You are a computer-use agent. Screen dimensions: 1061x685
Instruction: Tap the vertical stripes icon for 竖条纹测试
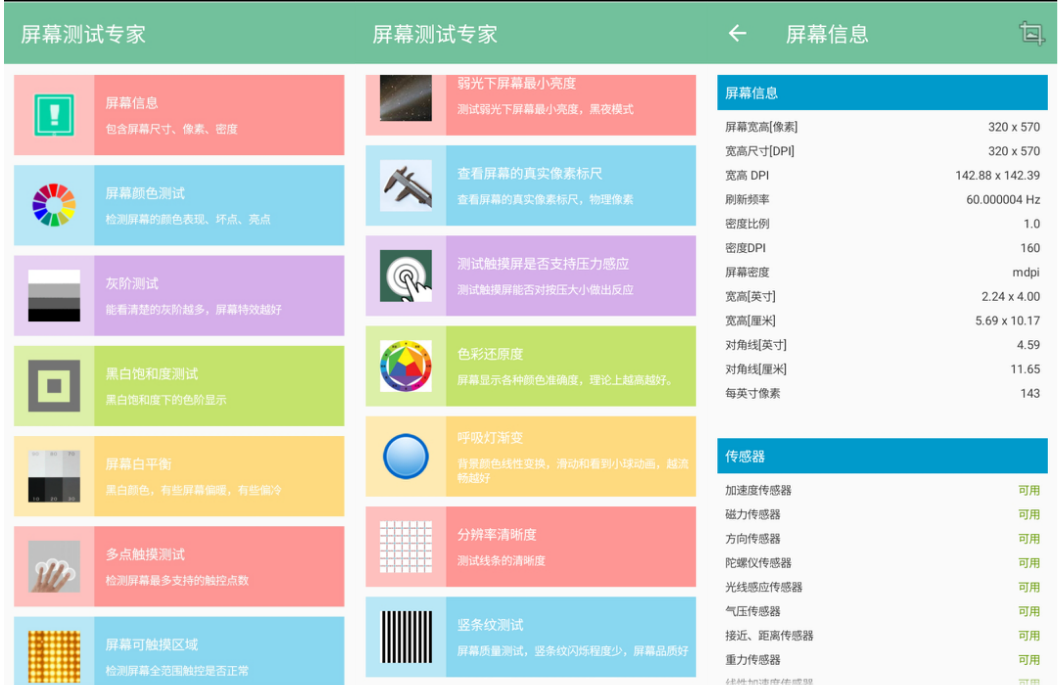point(406,637)
